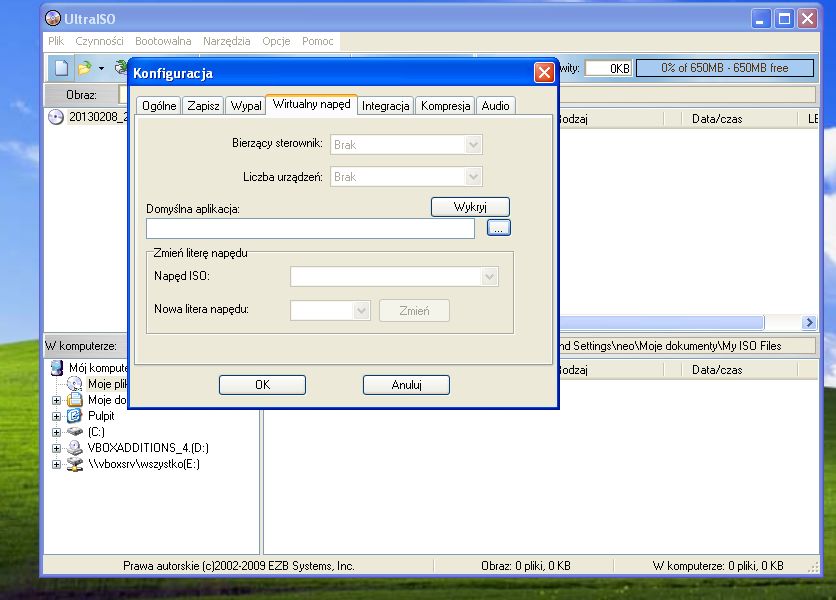This screenshot has width=836, height=600.
Task: Select the Pulpit tree entry
Action: pos(101,415)
